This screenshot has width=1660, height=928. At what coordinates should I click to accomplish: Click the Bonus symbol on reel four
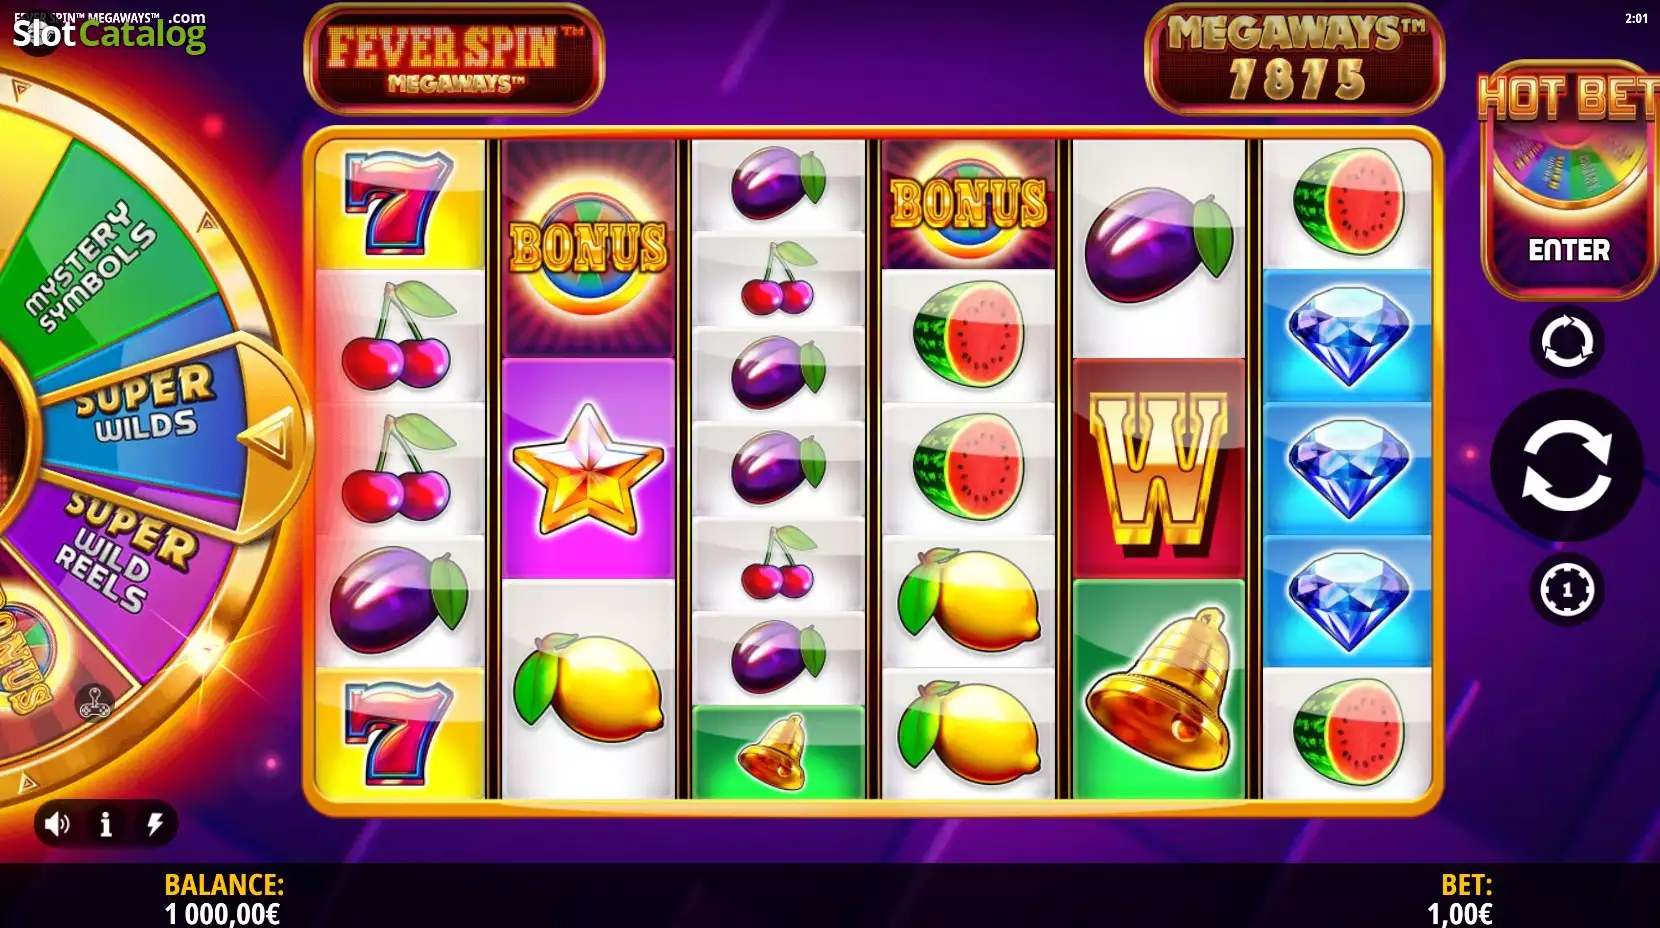tap(968, 205)
